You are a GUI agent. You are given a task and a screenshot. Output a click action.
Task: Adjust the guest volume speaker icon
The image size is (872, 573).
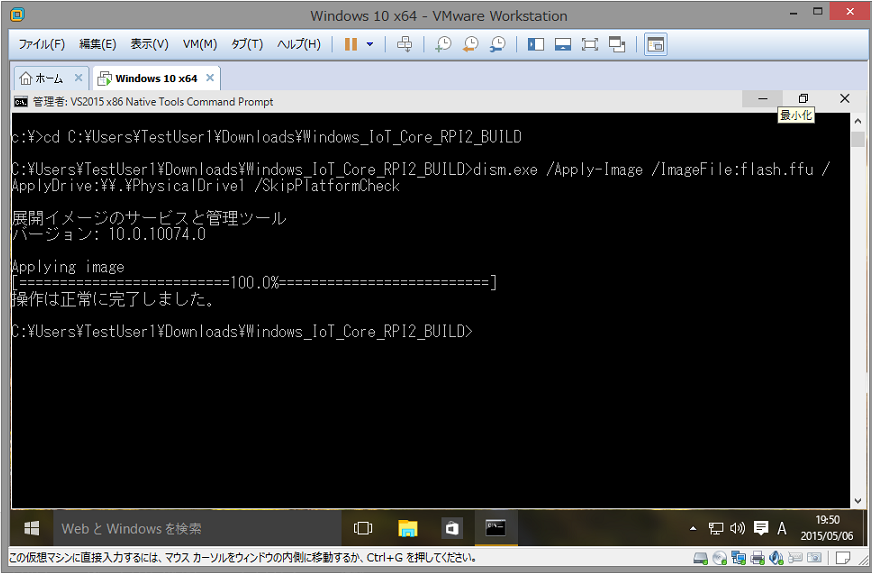738,528
